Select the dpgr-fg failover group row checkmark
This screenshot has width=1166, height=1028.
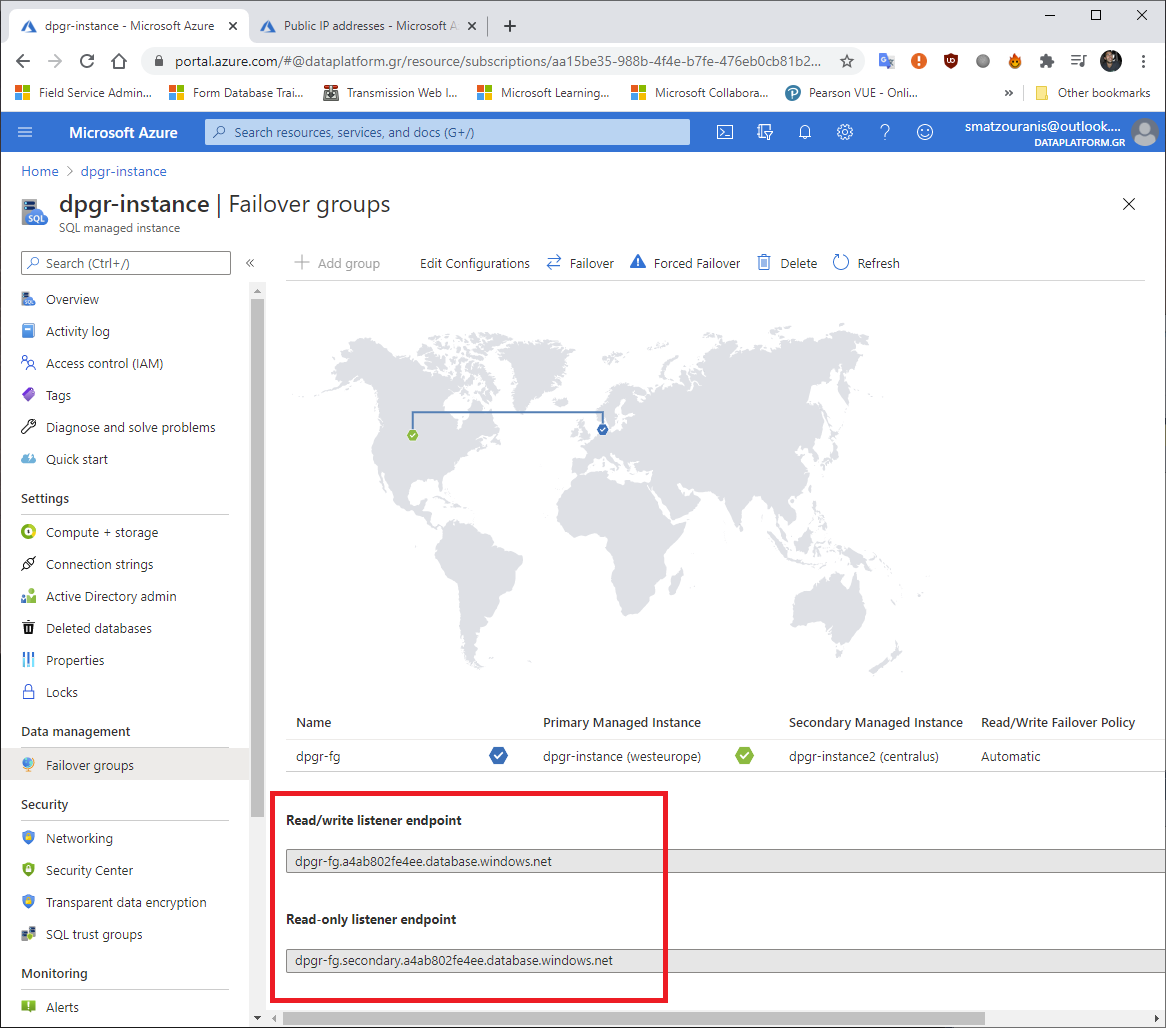point(498,756)
